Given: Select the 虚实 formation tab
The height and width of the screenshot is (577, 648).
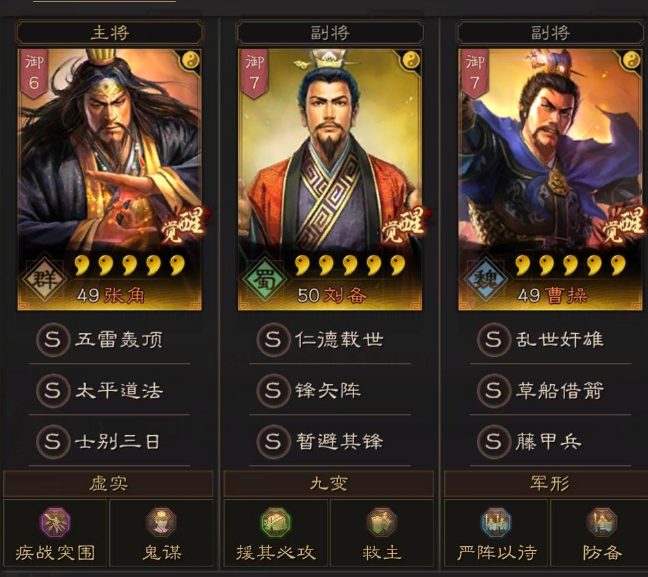Looking at the screenshot, I should (108, 484).
